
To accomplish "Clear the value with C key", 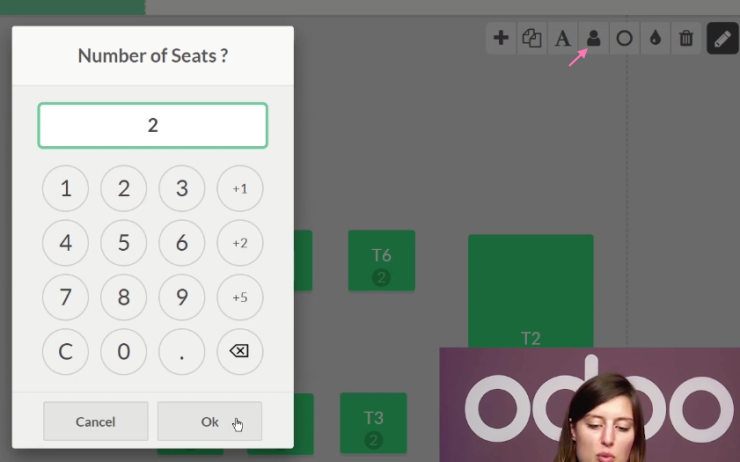I will pos(65,351).
